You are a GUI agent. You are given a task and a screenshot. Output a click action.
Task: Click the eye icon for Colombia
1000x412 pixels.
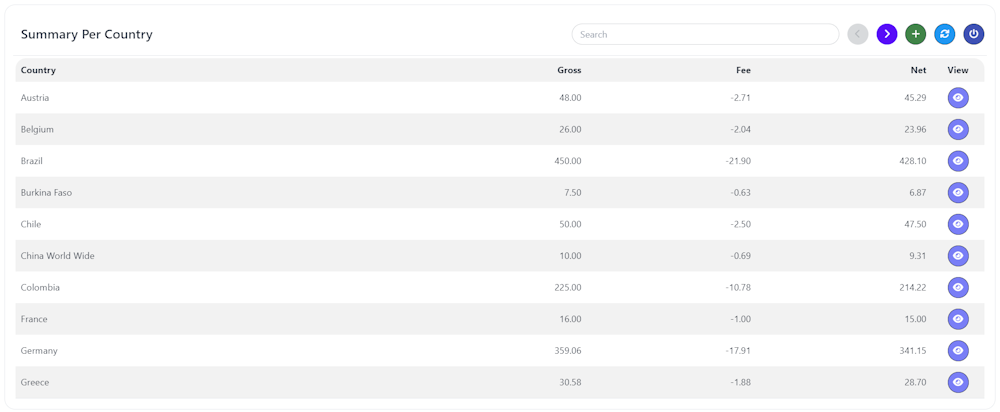(958, 287)
